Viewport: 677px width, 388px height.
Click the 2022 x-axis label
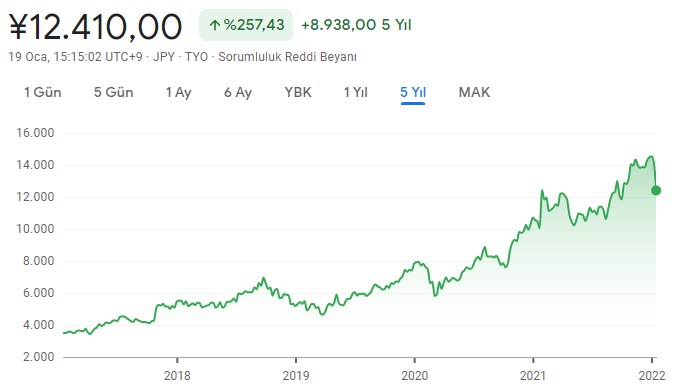click(652, 375)
